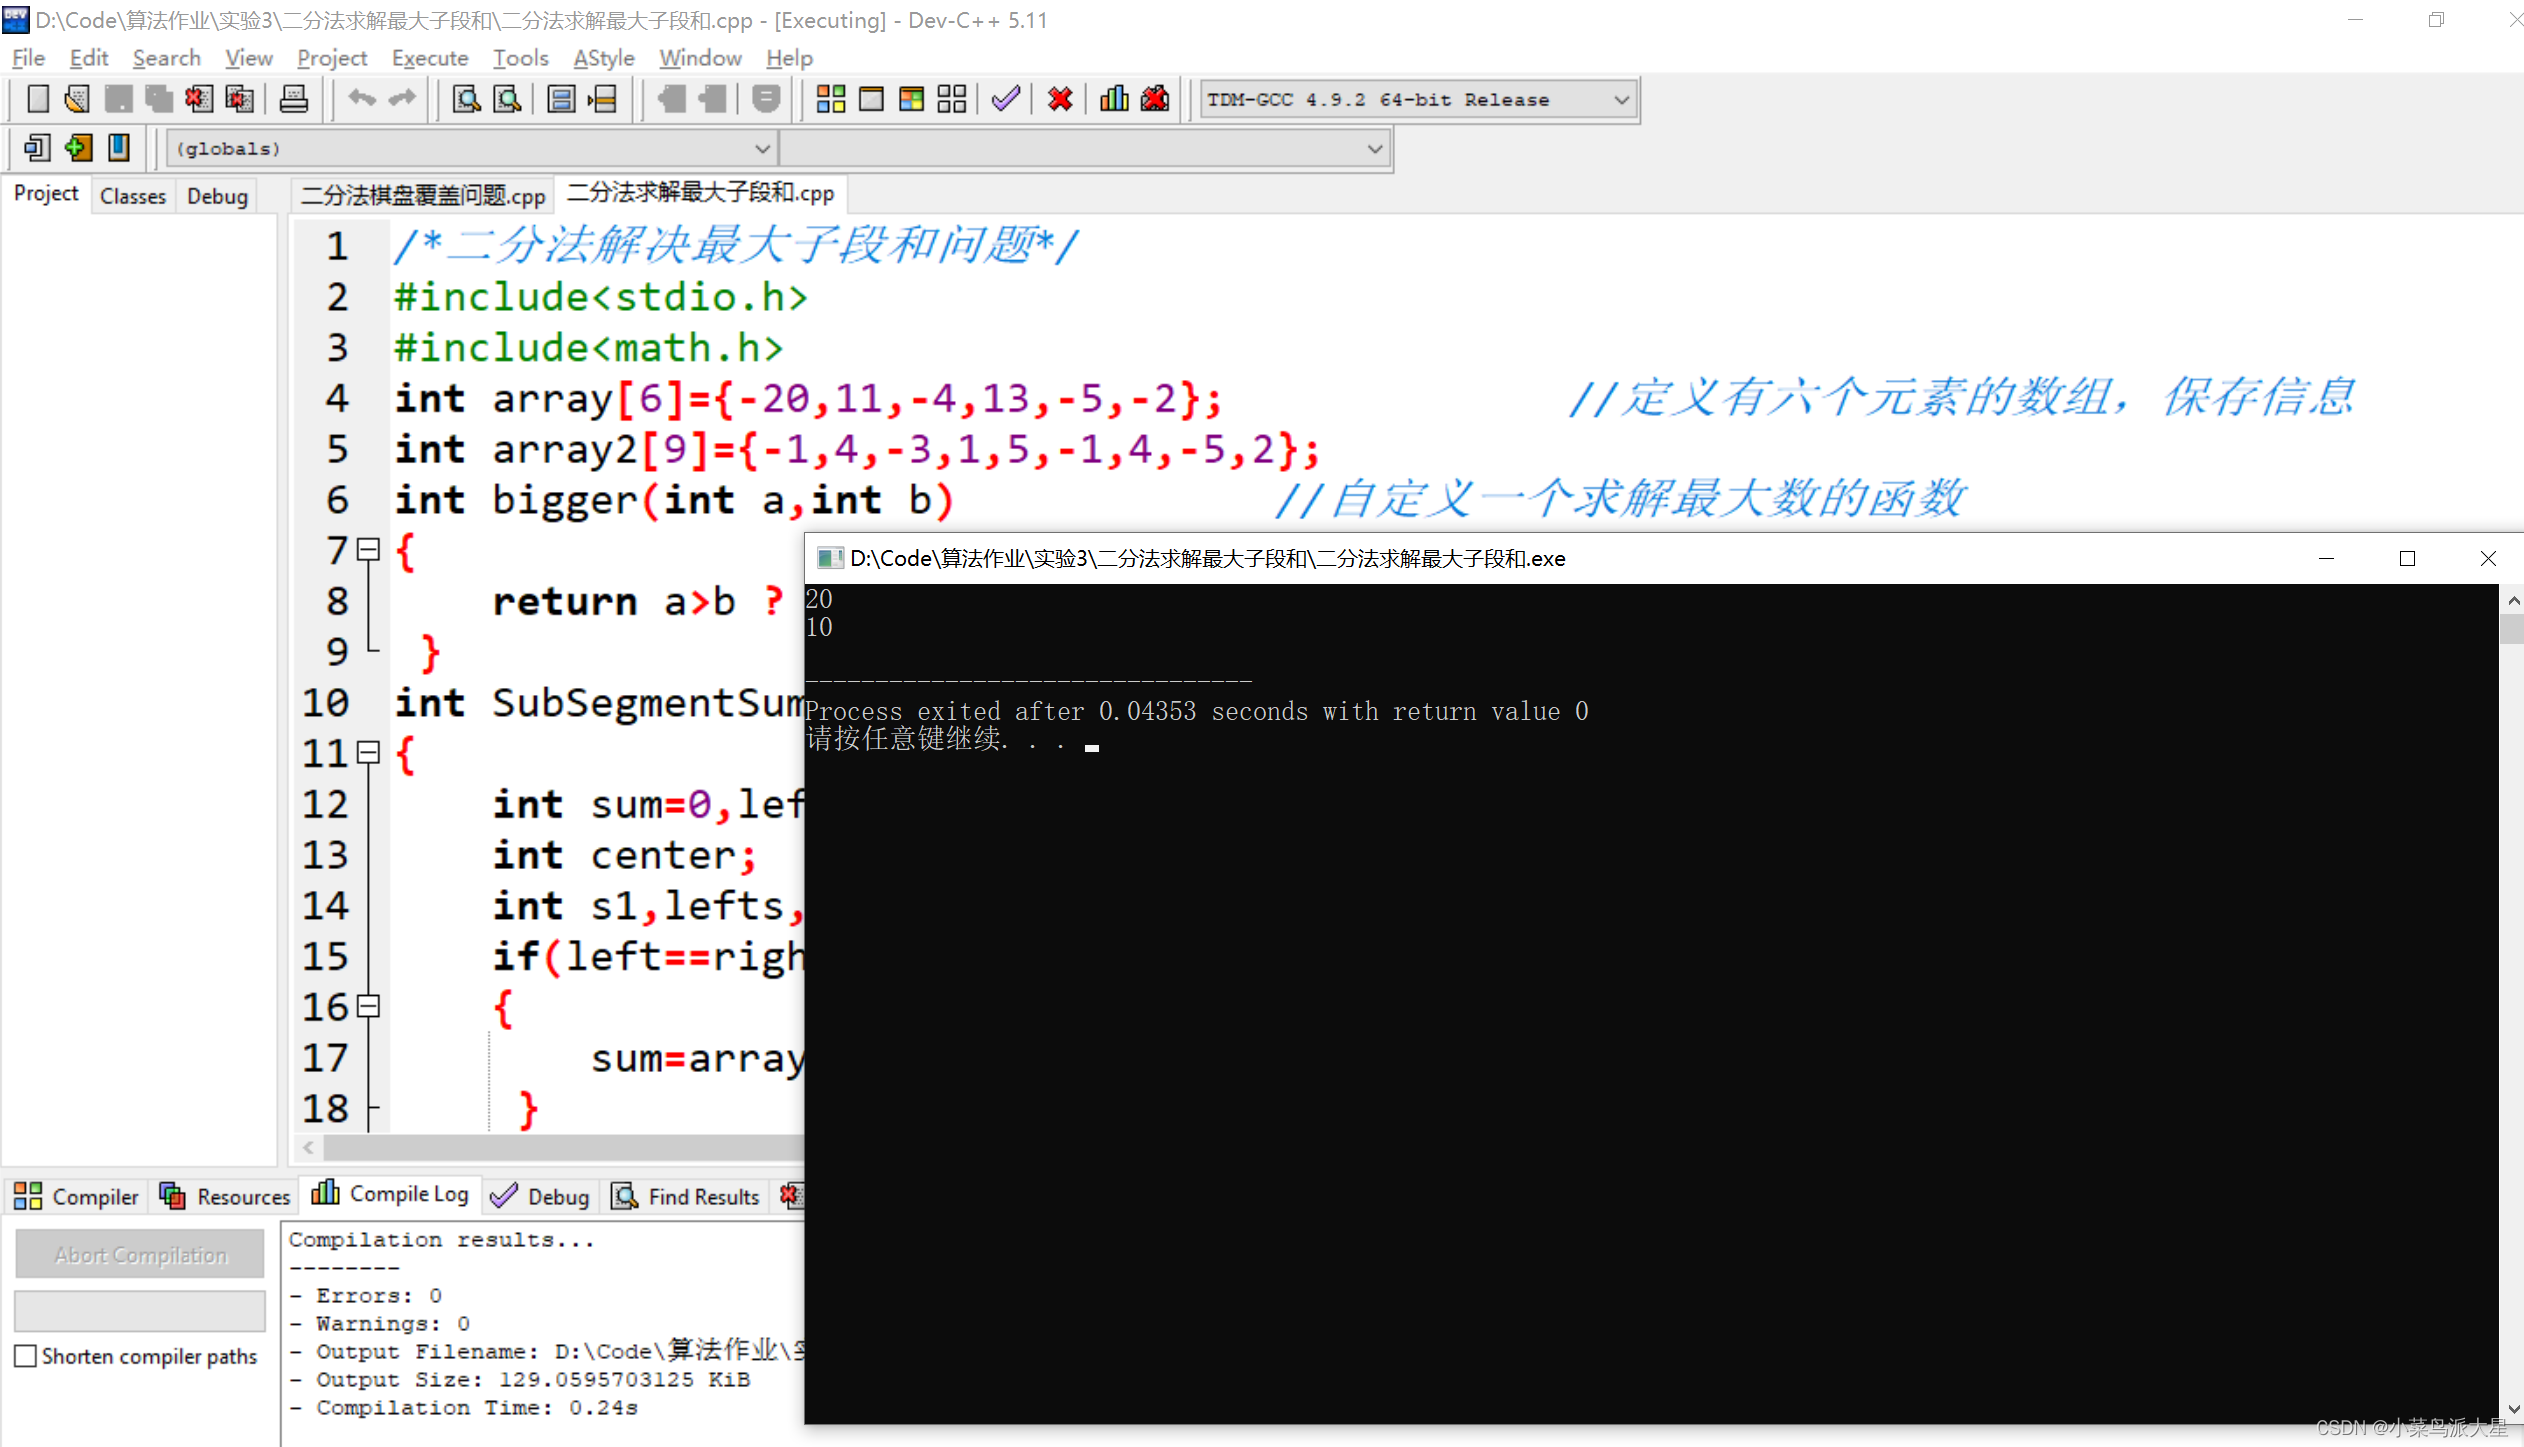
Task: Click the red X Stop Execution icon
Action: point(1060,99)
